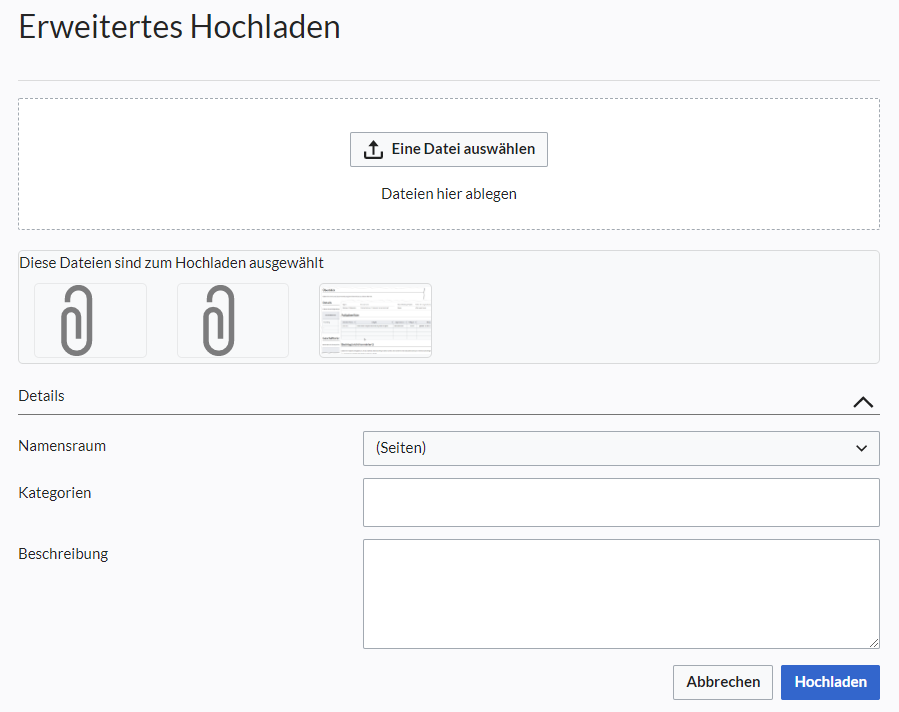Focus the Kategorien input field
Viewport: 899px width, 712px height.
[x=620, y=502]
